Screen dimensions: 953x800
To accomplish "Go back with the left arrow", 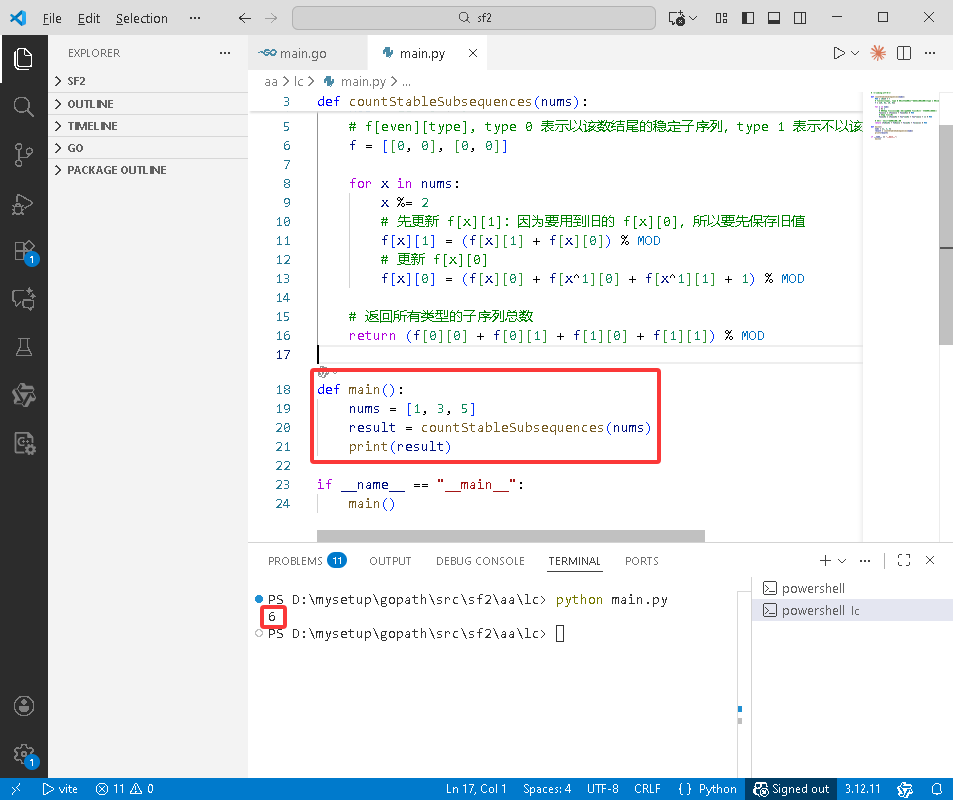I will click(x=245, y=18).
